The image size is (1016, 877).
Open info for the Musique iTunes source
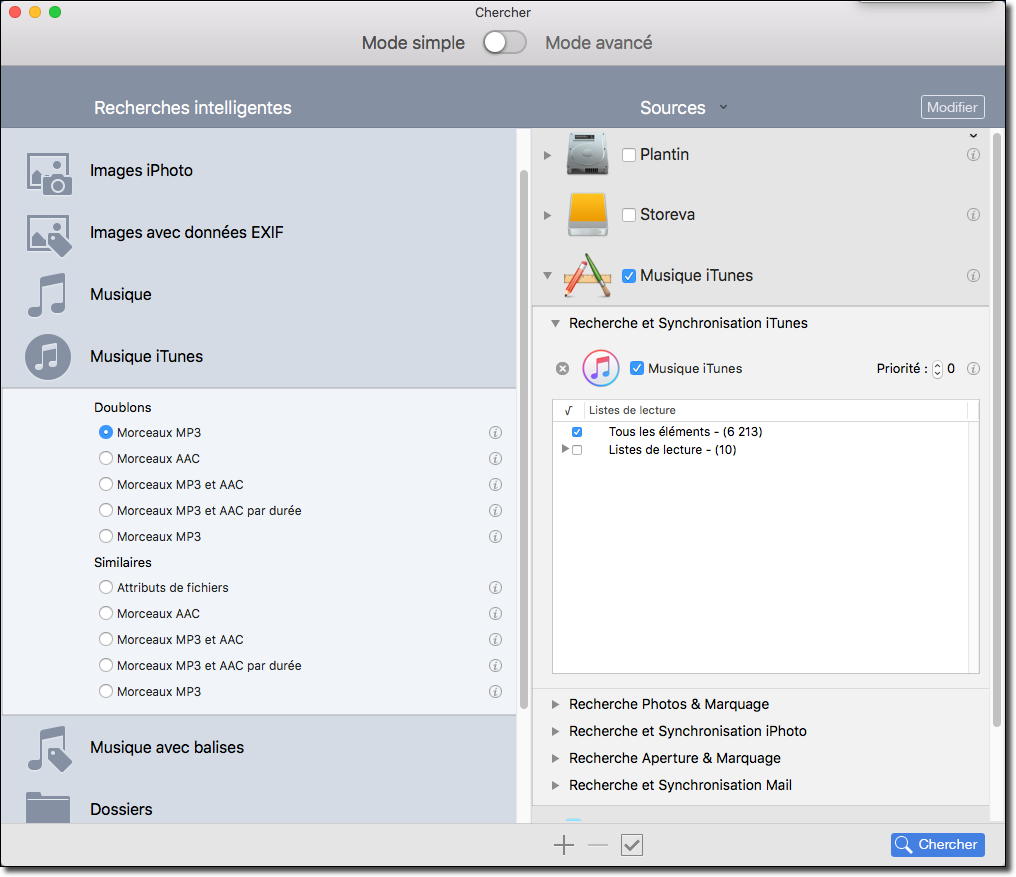pyautogui.click(x=973, y=275)
